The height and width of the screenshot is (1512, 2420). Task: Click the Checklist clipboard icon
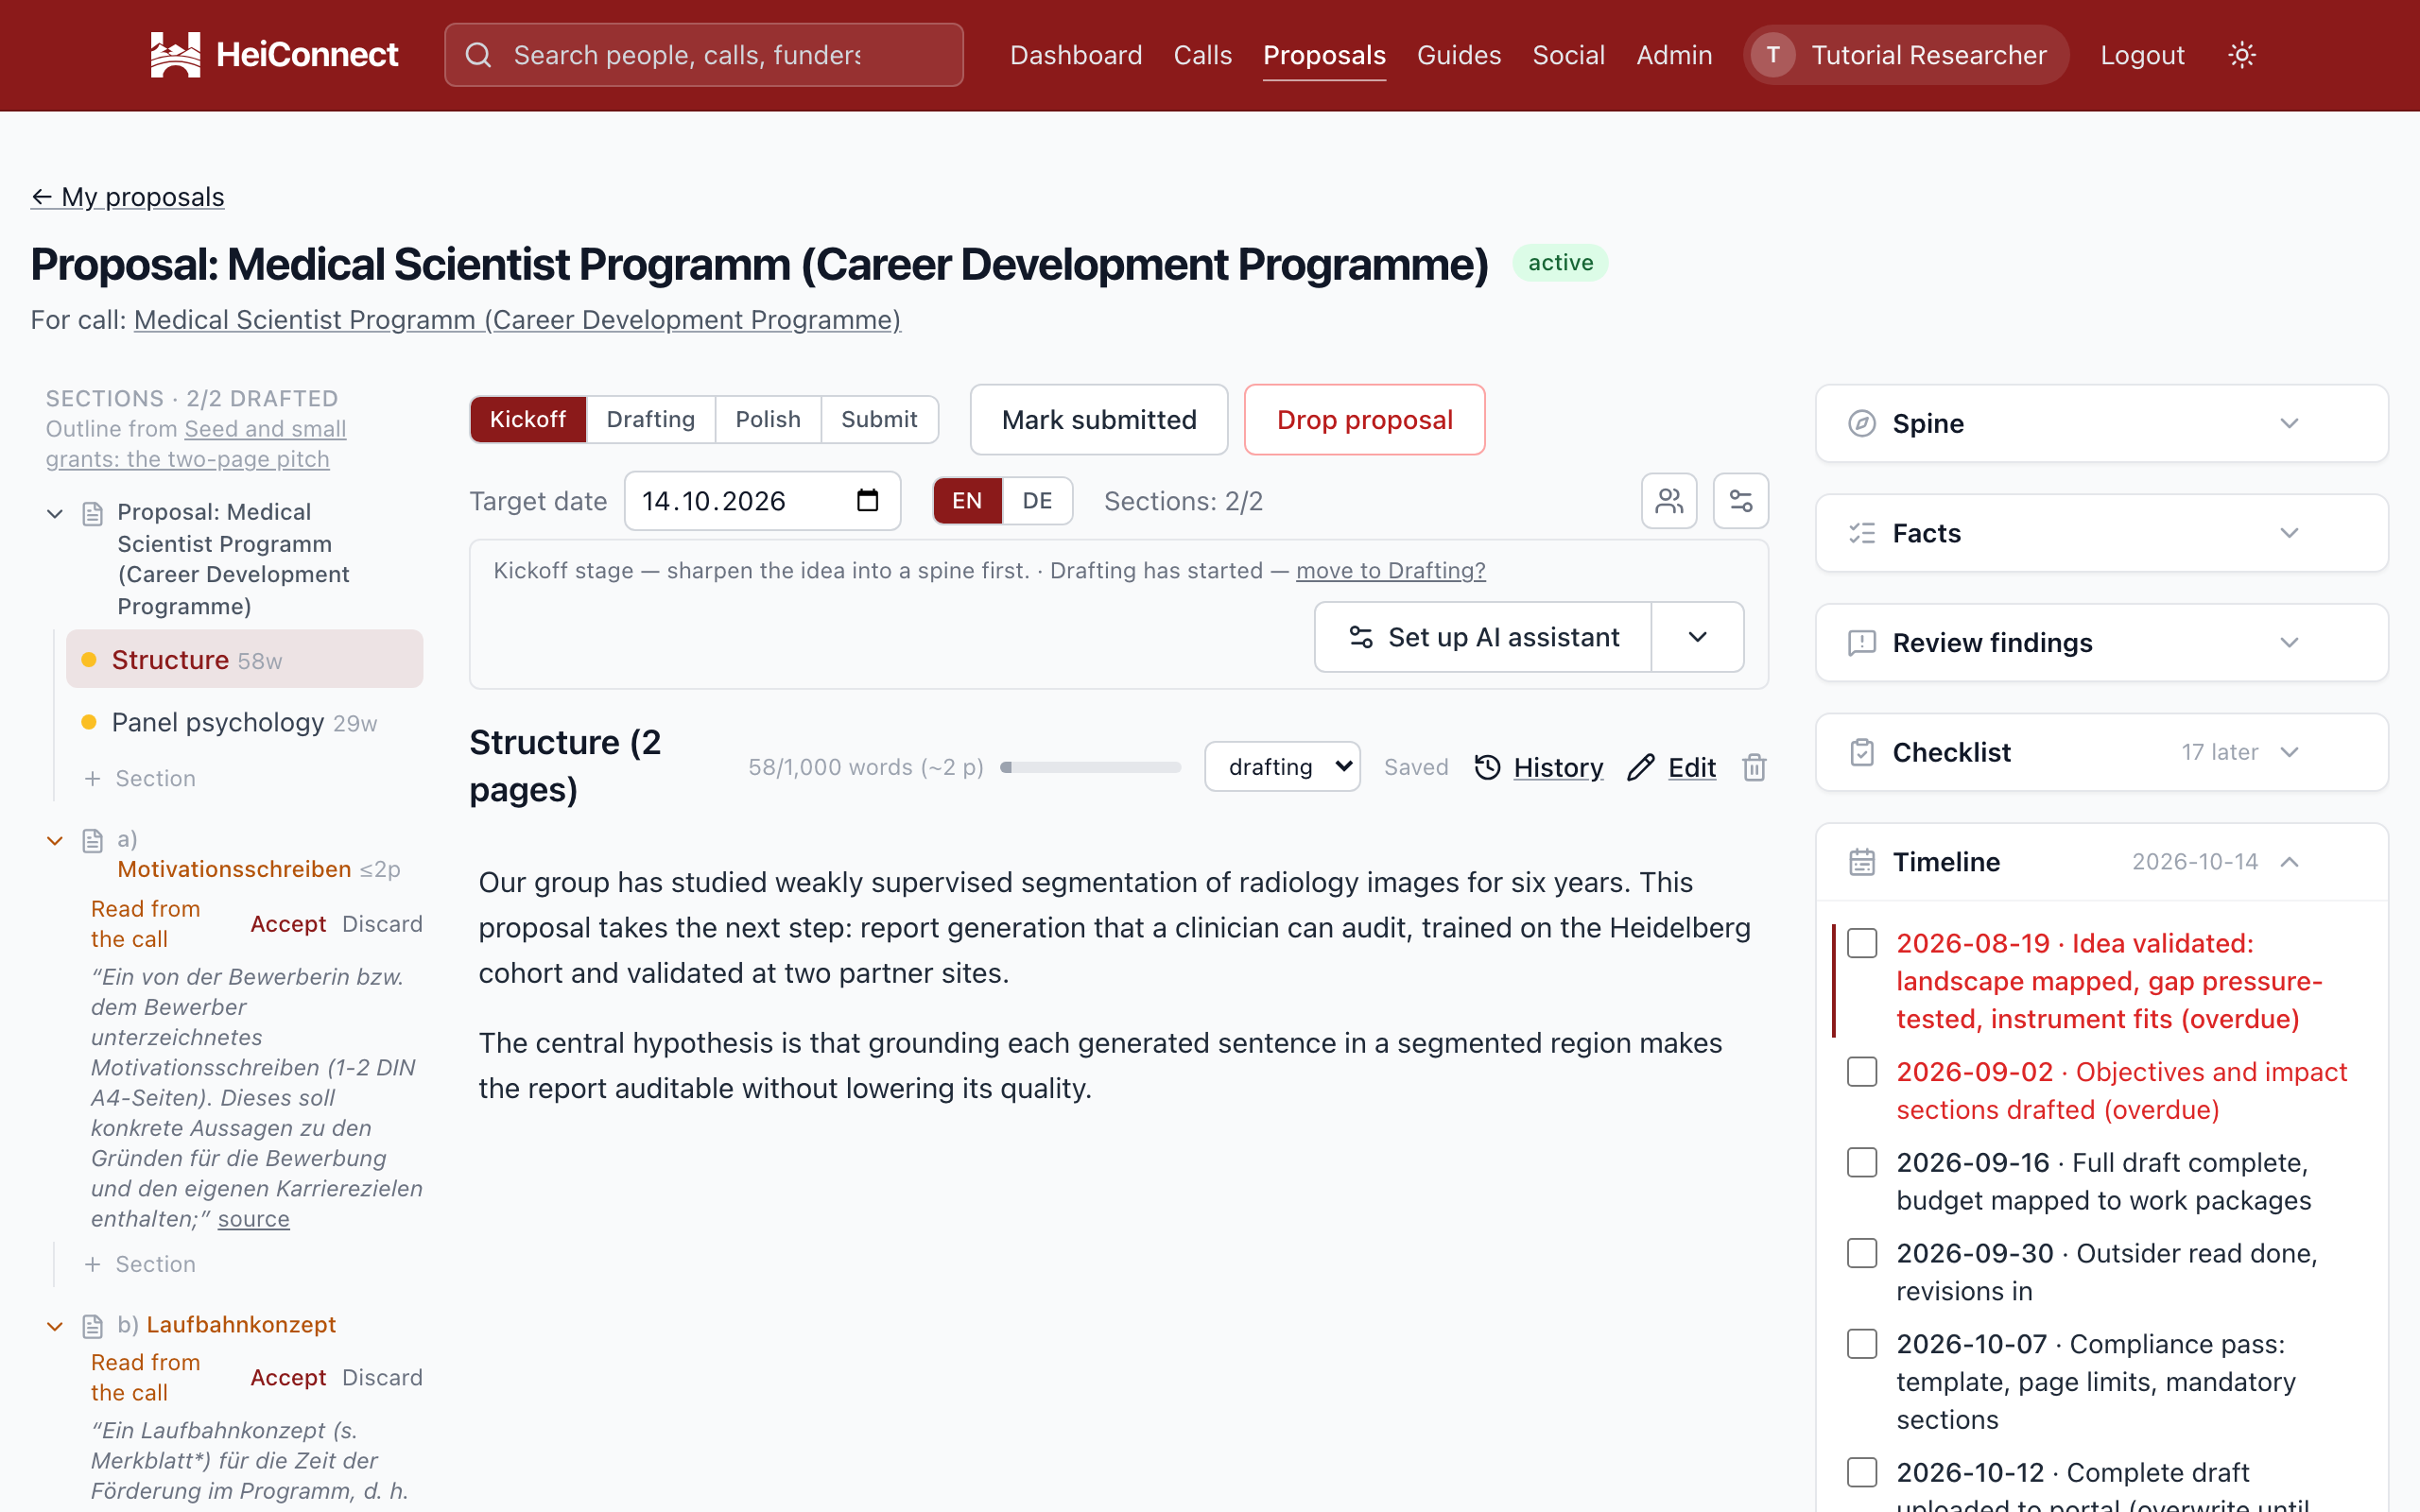point(1862,752)
